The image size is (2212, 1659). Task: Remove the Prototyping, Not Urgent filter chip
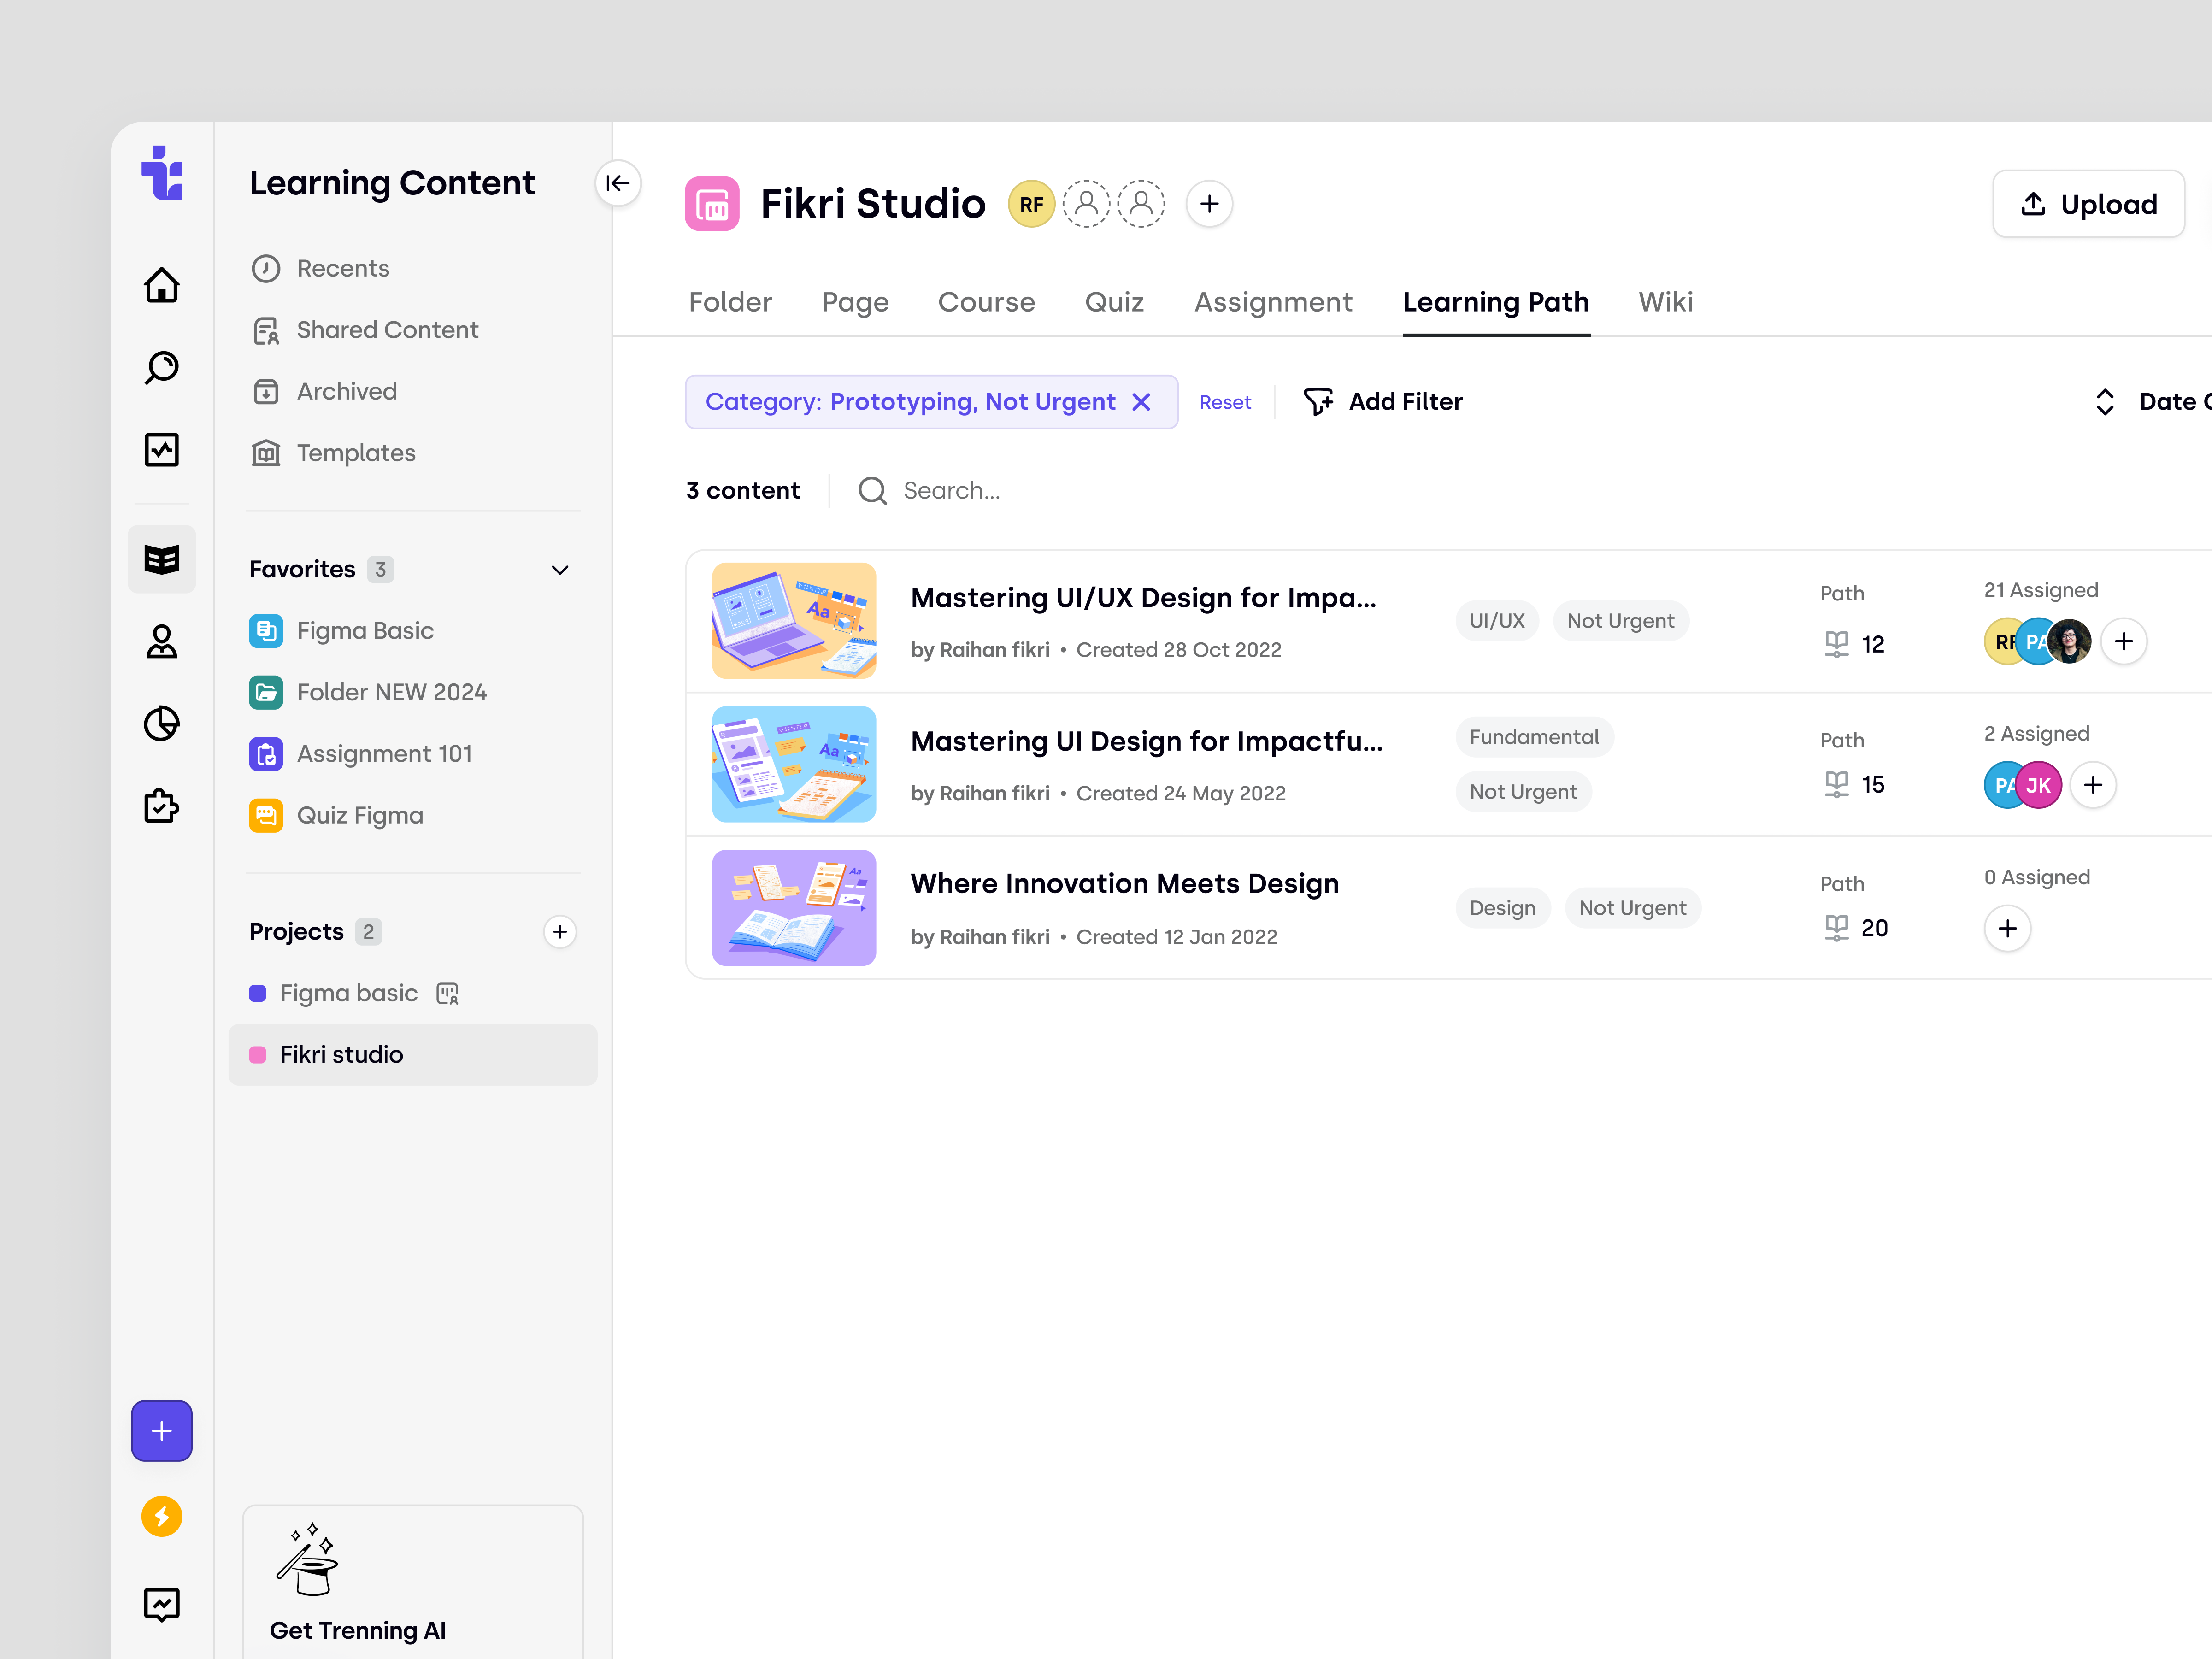point(1142,402)
